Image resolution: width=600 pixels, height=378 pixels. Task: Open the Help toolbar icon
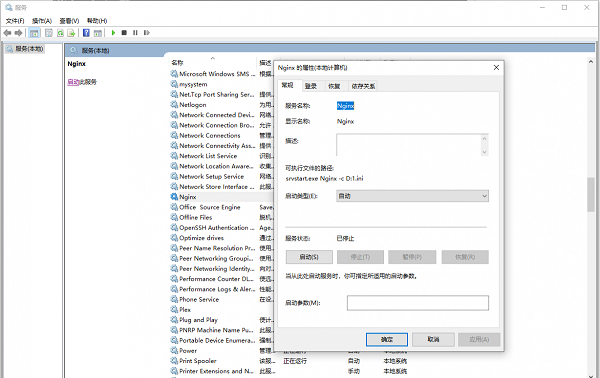pos(86,33)
